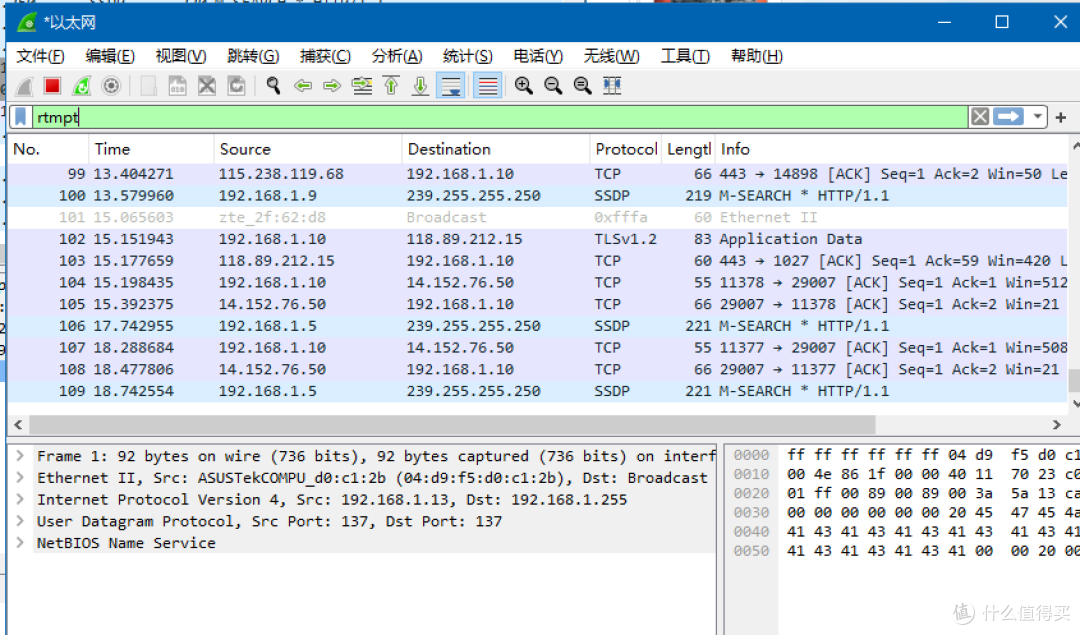
Task: Clear the display filter with X button
Action: pyautogui.click(x=979, y=117)
